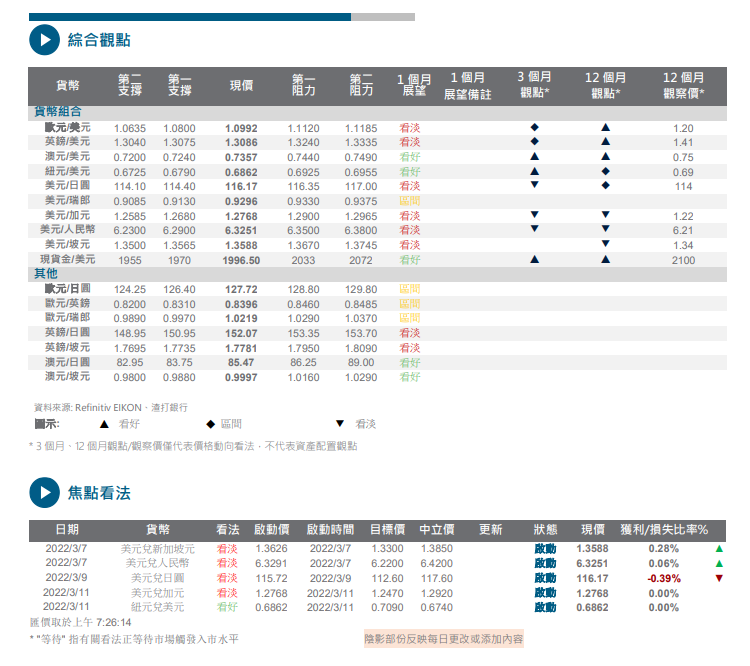Click the 12-month down triangle for 美元/坡元
The width and height of the screenshot is (750, 666).
click(606, 244)
